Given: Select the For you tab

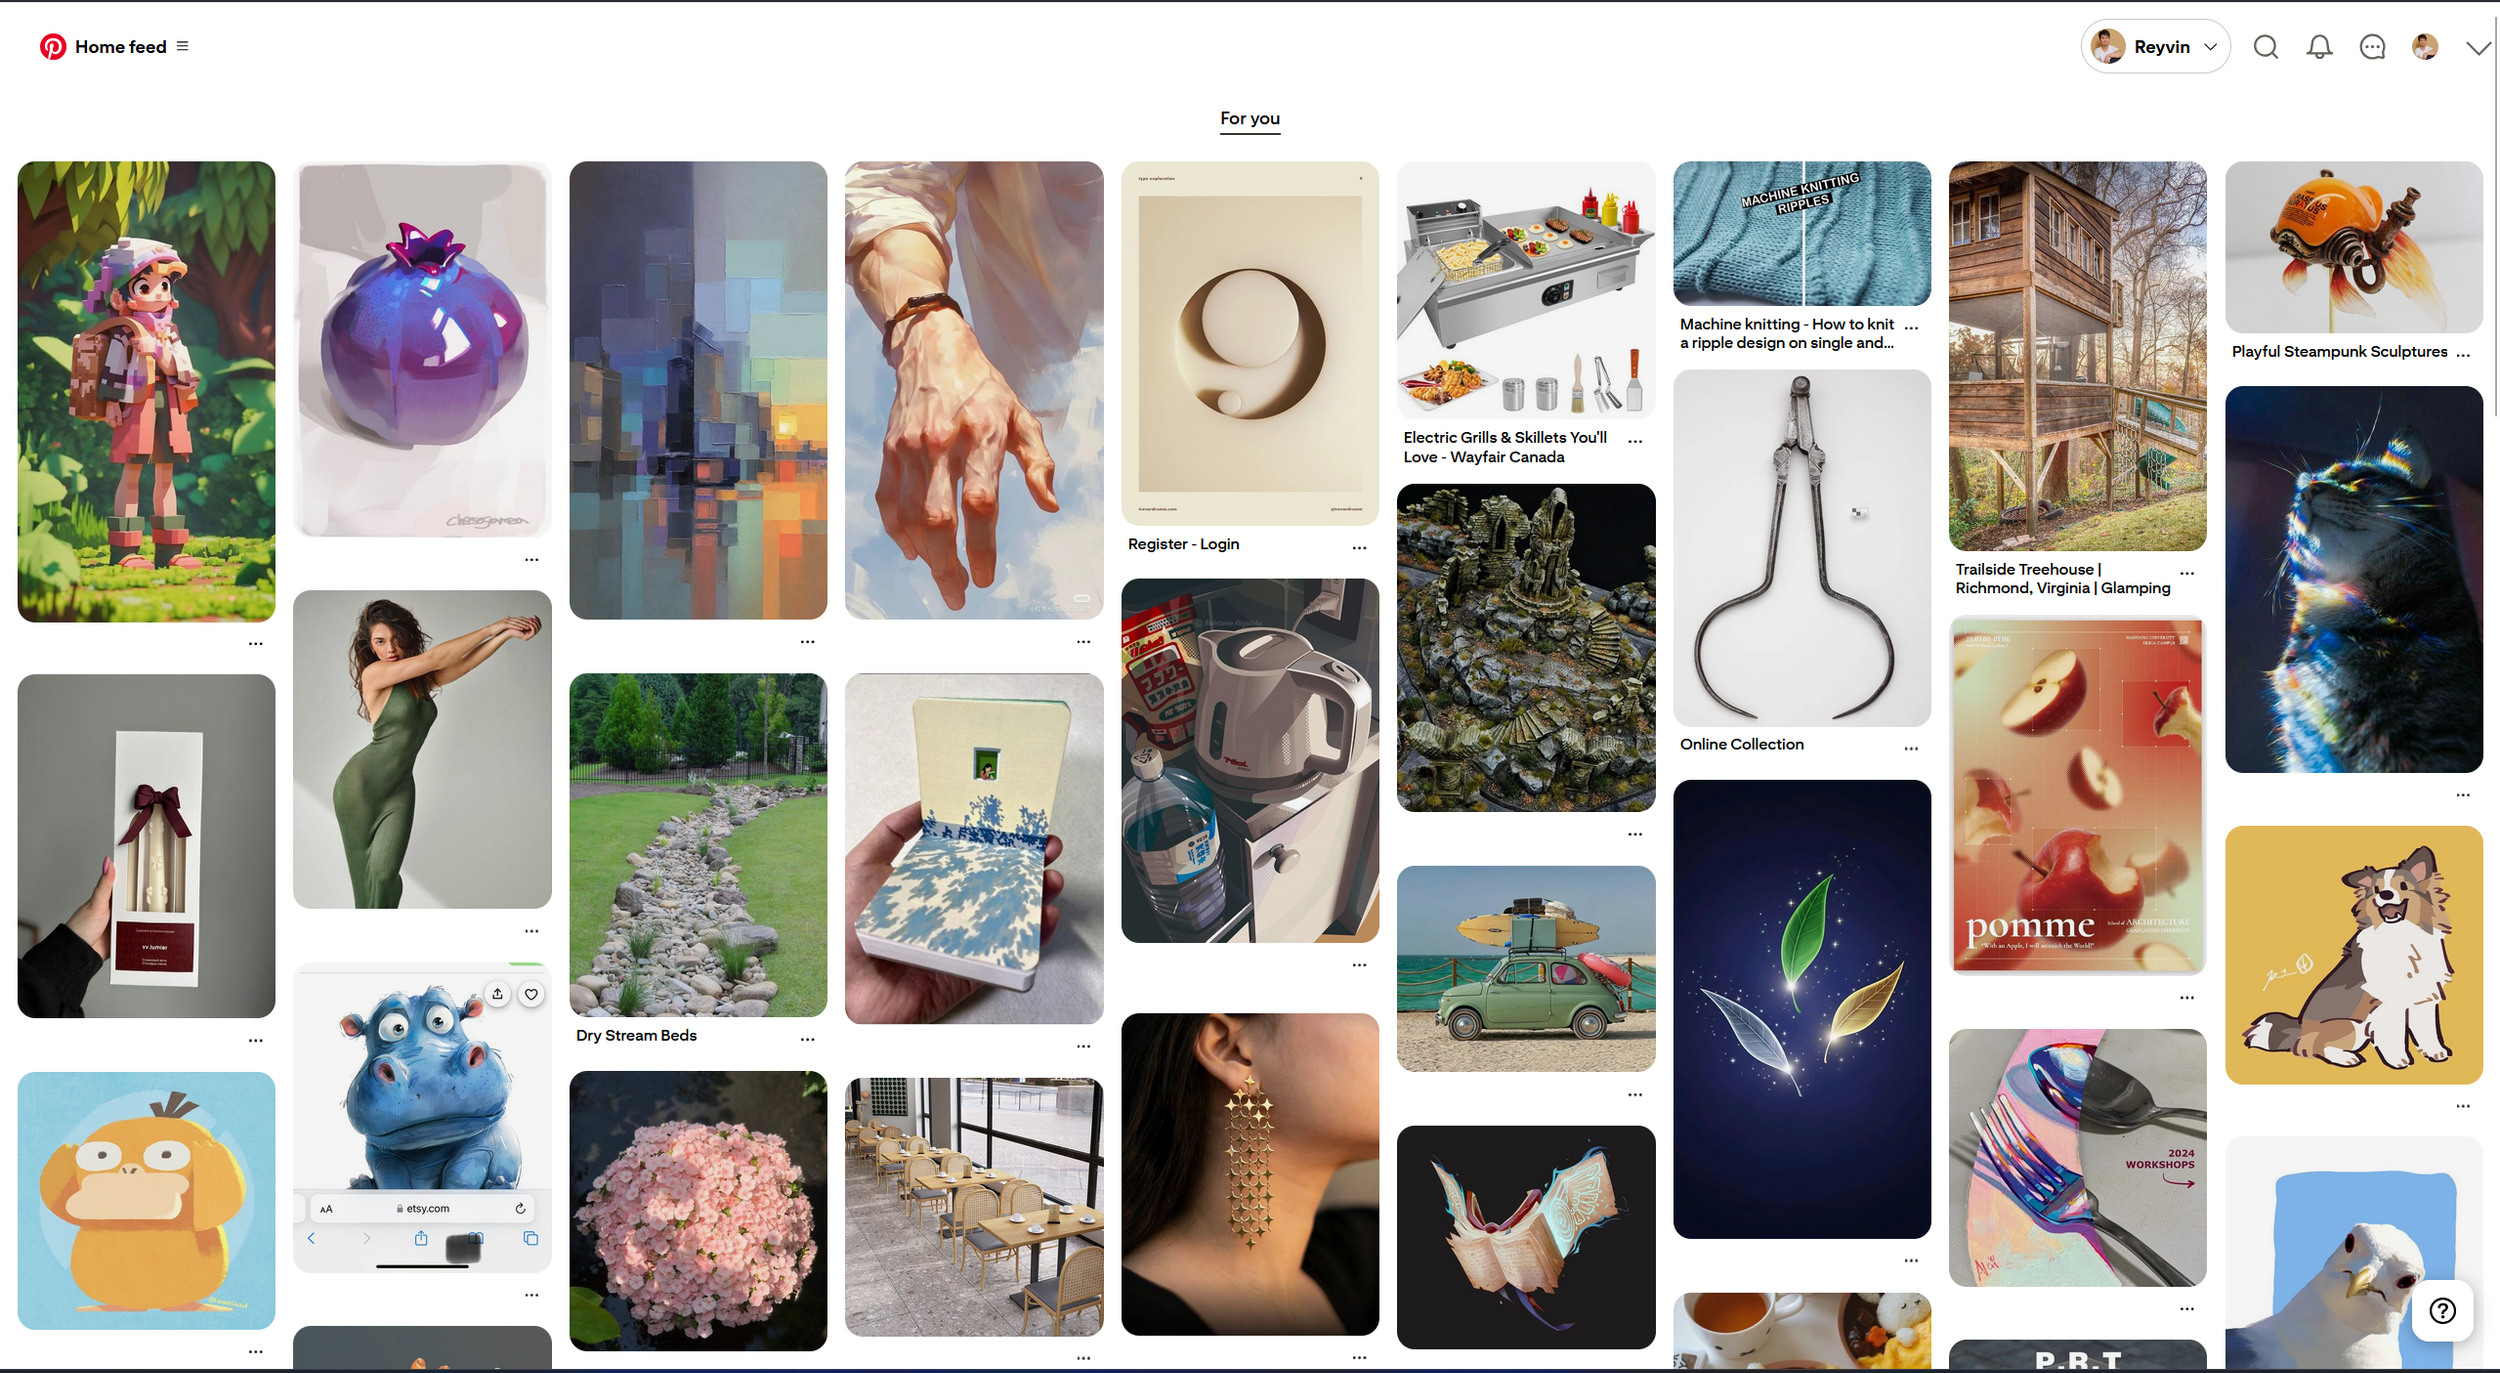Looking at the screenshot, I should [x=1250, y=118].
